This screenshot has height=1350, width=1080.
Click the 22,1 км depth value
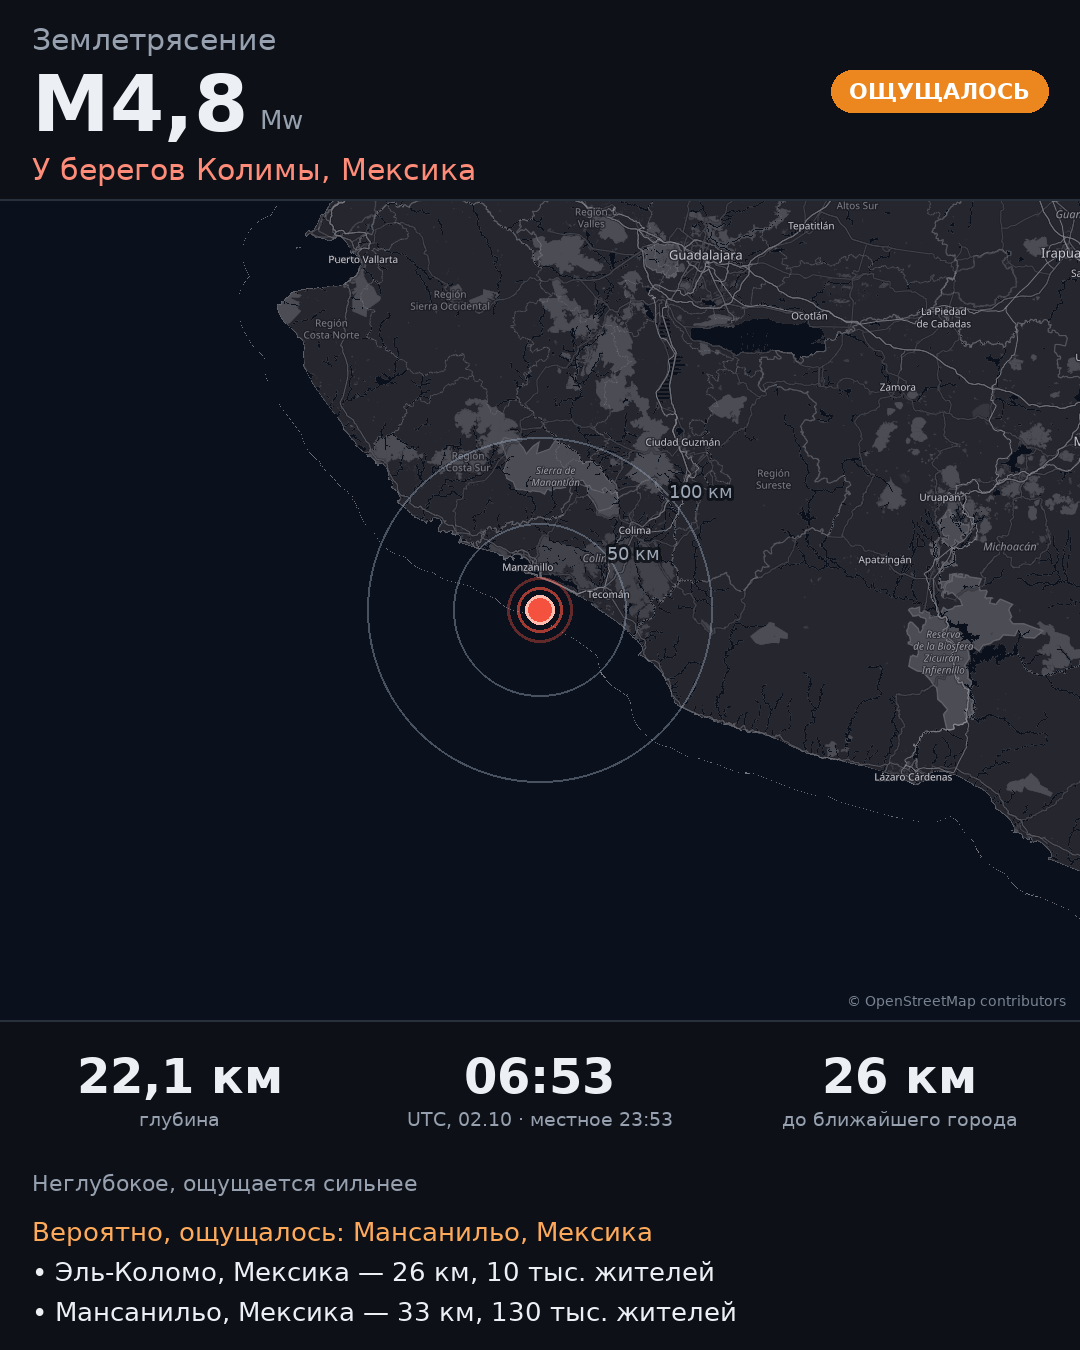(x=180, y=1077)
